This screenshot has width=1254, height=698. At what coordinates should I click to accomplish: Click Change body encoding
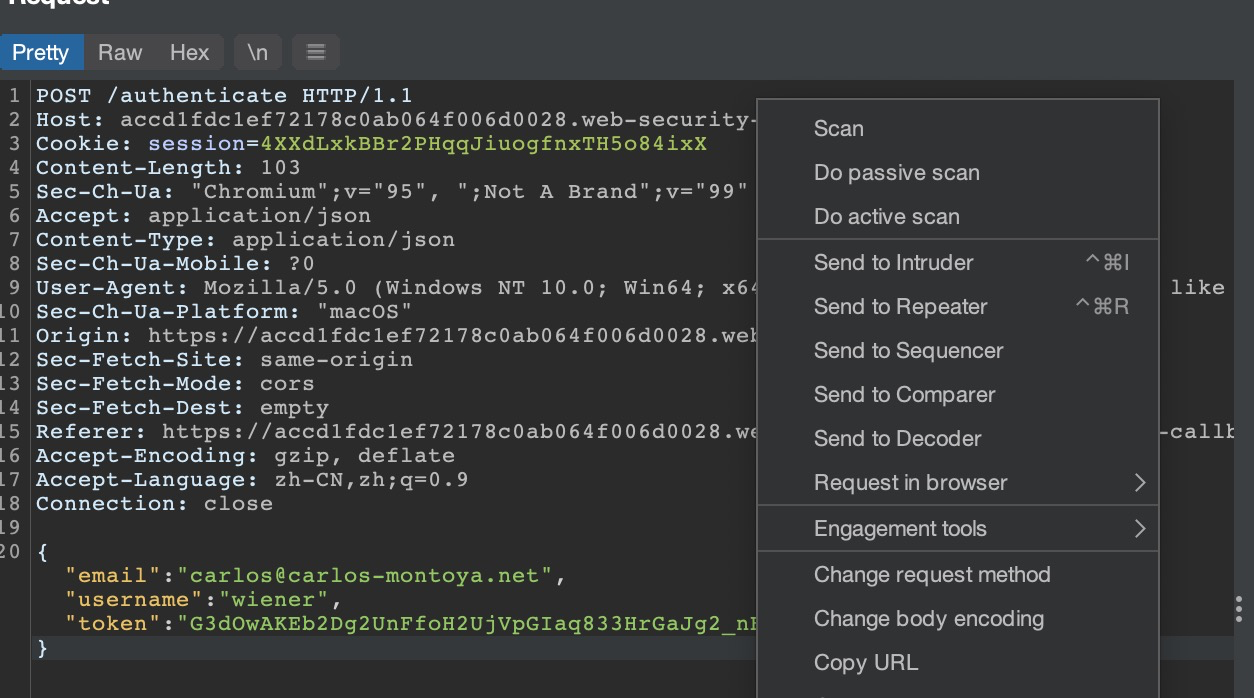(x=928, y=618)
